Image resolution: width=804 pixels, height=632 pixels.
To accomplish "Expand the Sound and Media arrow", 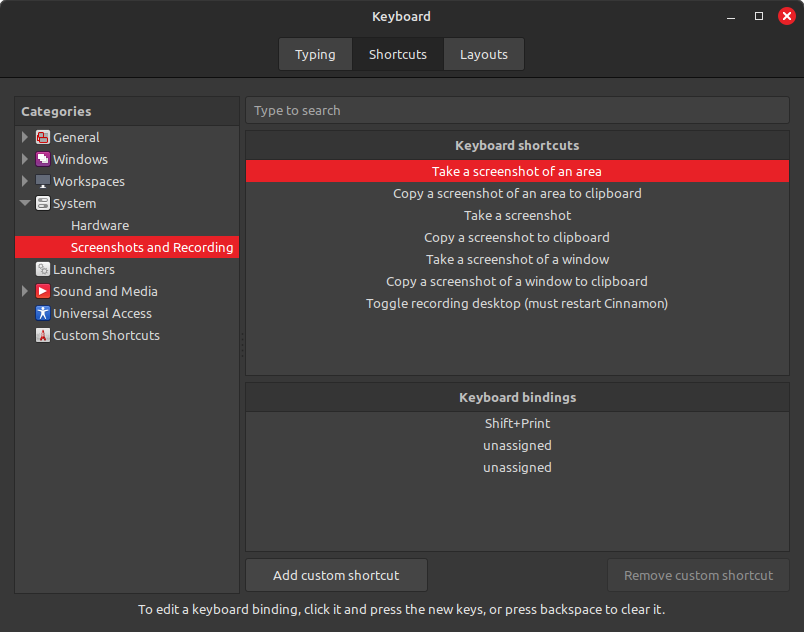I will [25, 292].
